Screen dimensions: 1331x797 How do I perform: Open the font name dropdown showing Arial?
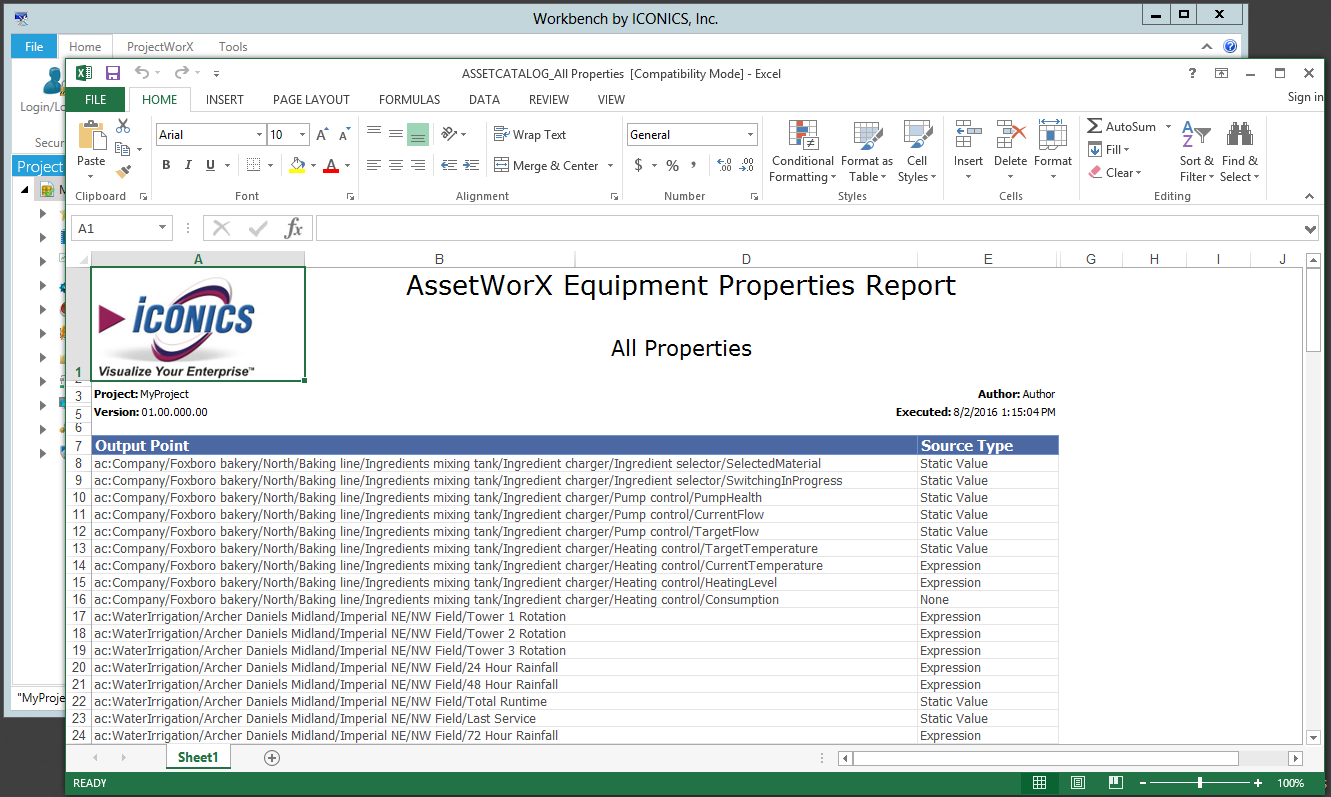[x=259, y=135]
